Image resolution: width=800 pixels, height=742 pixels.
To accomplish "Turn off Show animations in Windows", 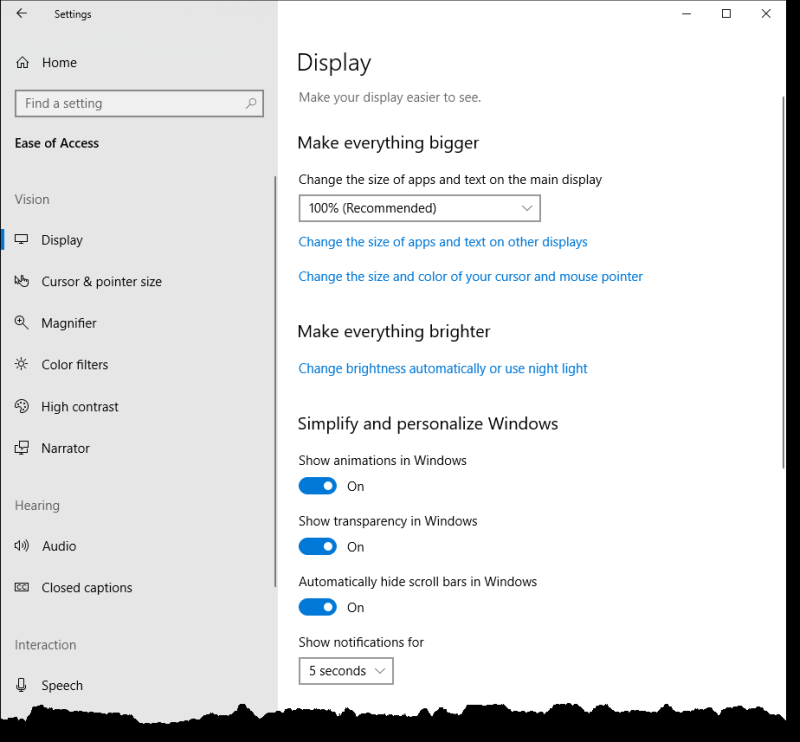I will pos(317,486).
